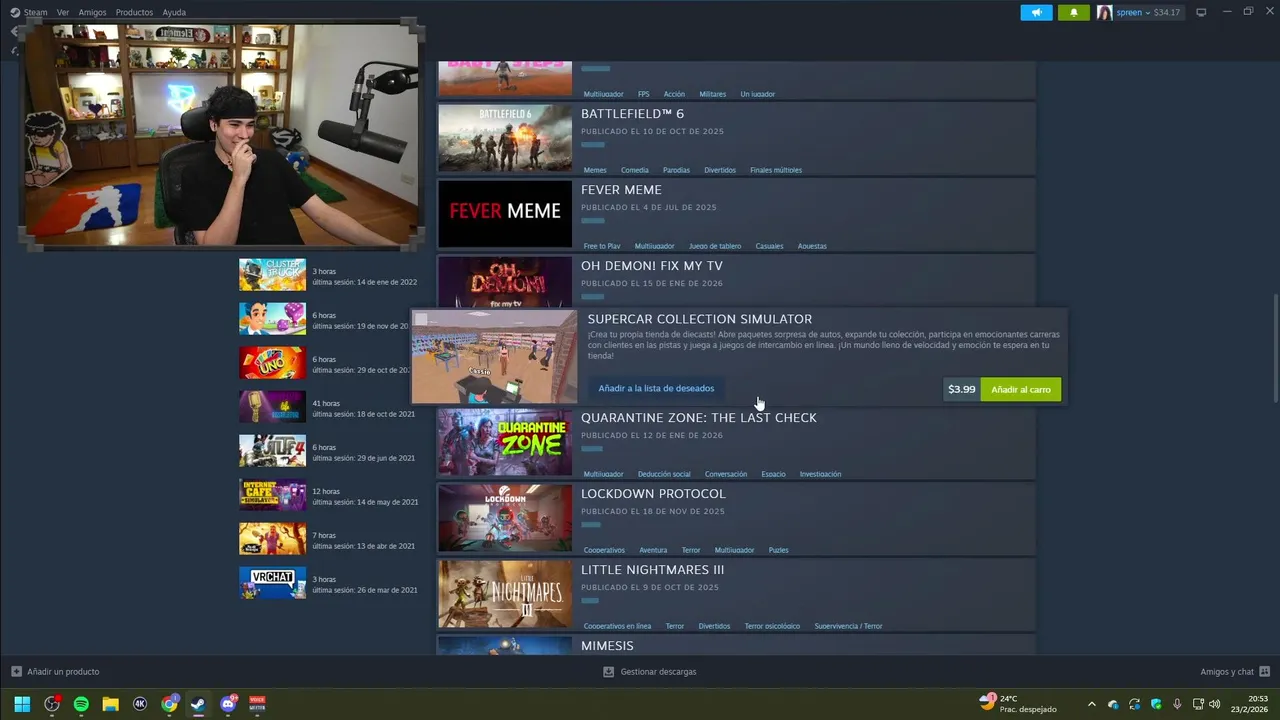Image resolution: width=1280 pixels, height=720 pixels.
Task: Click the $3.99 price label
Action: pos(961,389)
